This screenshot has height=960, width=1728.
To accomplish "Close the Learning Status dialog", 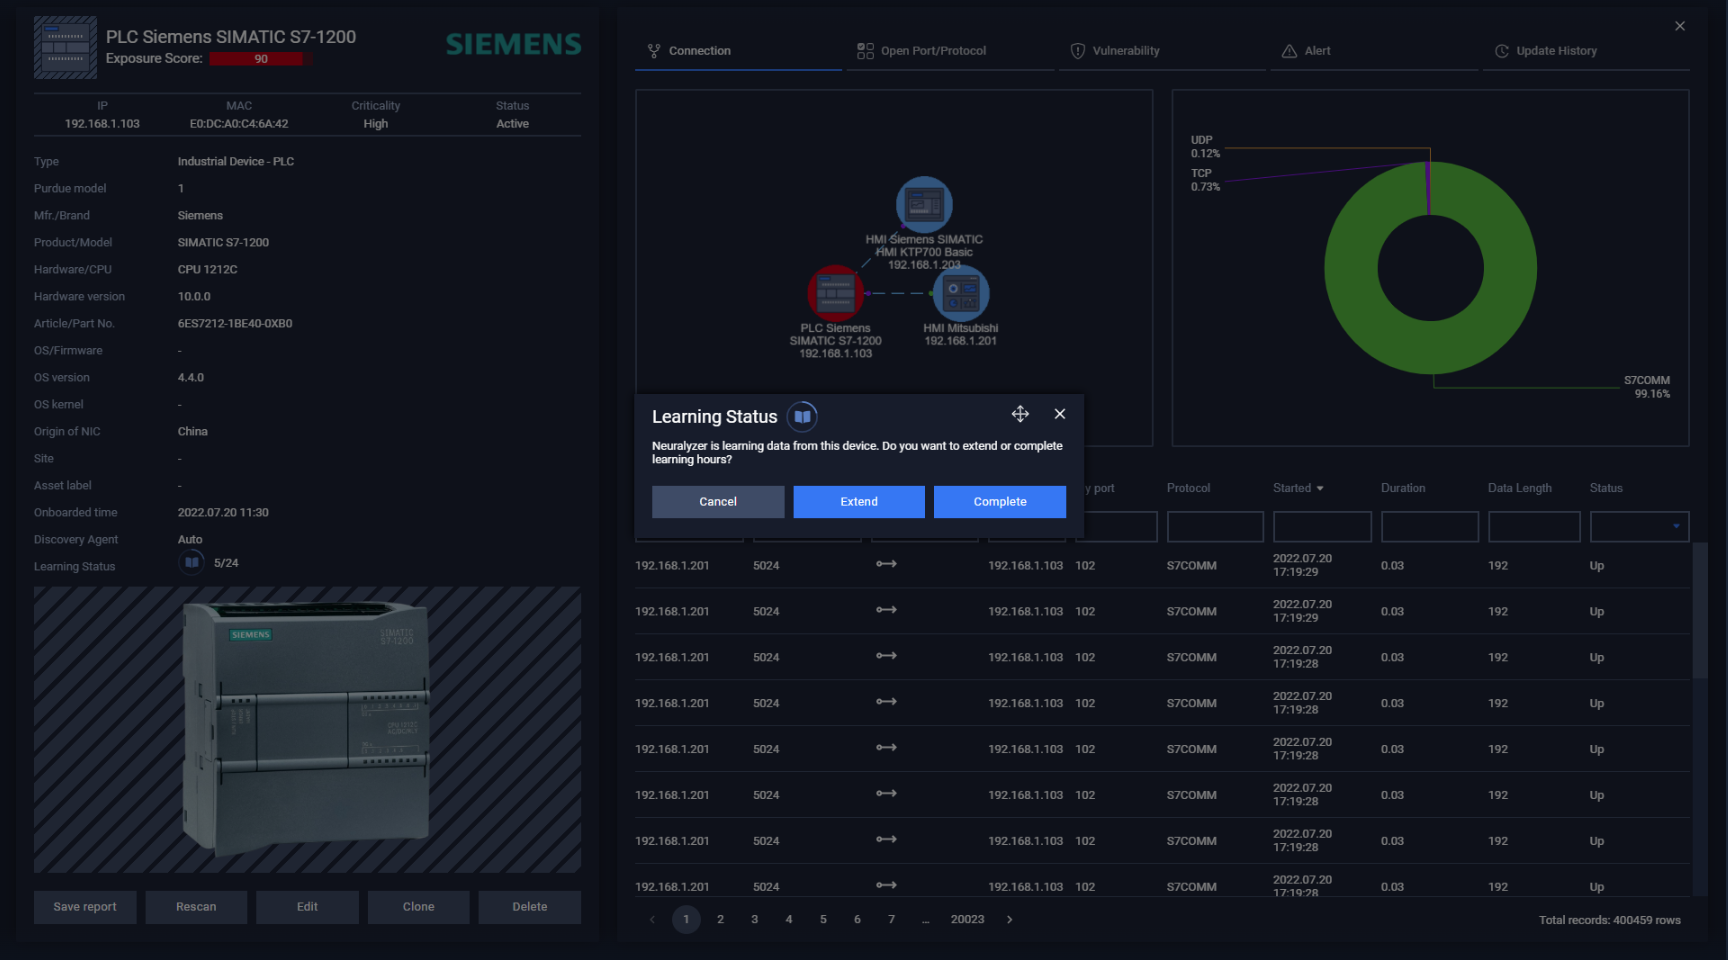I will [1060, 414].
